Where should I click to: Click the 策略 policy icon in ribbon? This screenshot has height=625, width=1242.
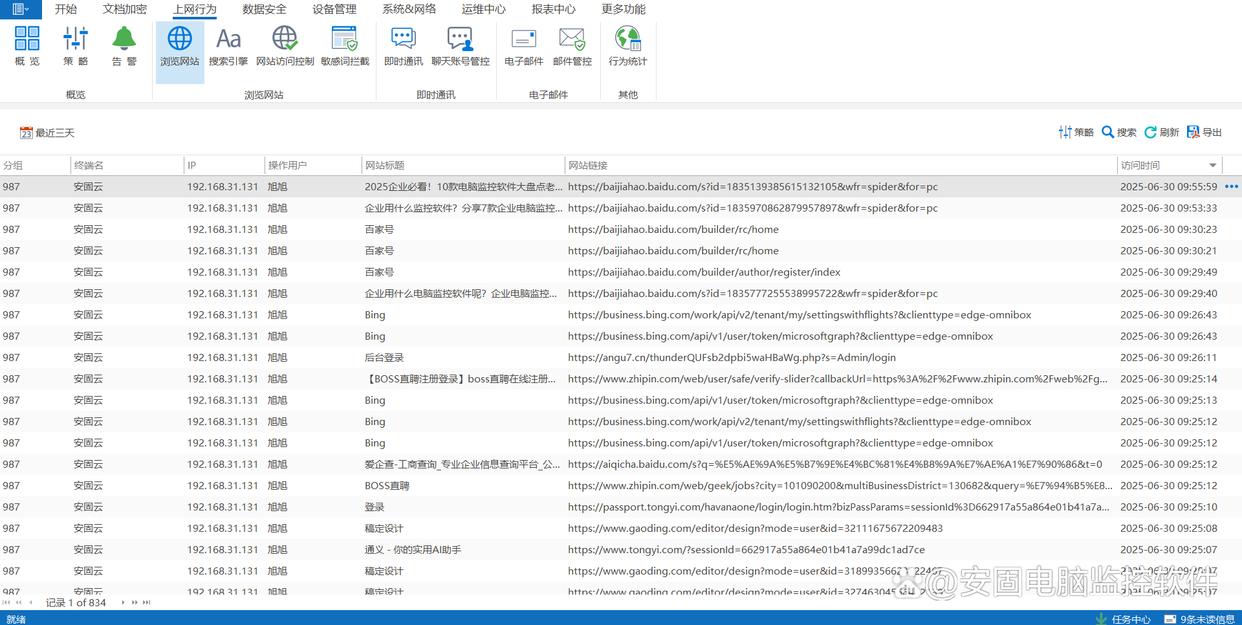point(76,47)
